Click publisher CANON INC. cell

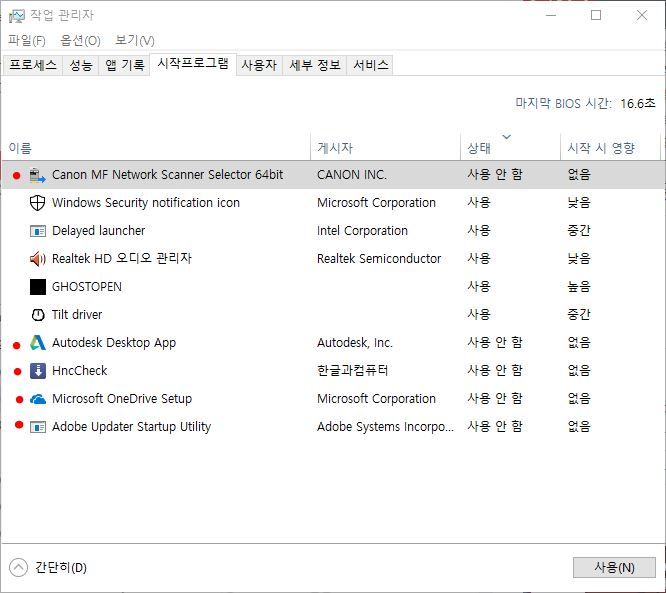[x=352, y=175]
